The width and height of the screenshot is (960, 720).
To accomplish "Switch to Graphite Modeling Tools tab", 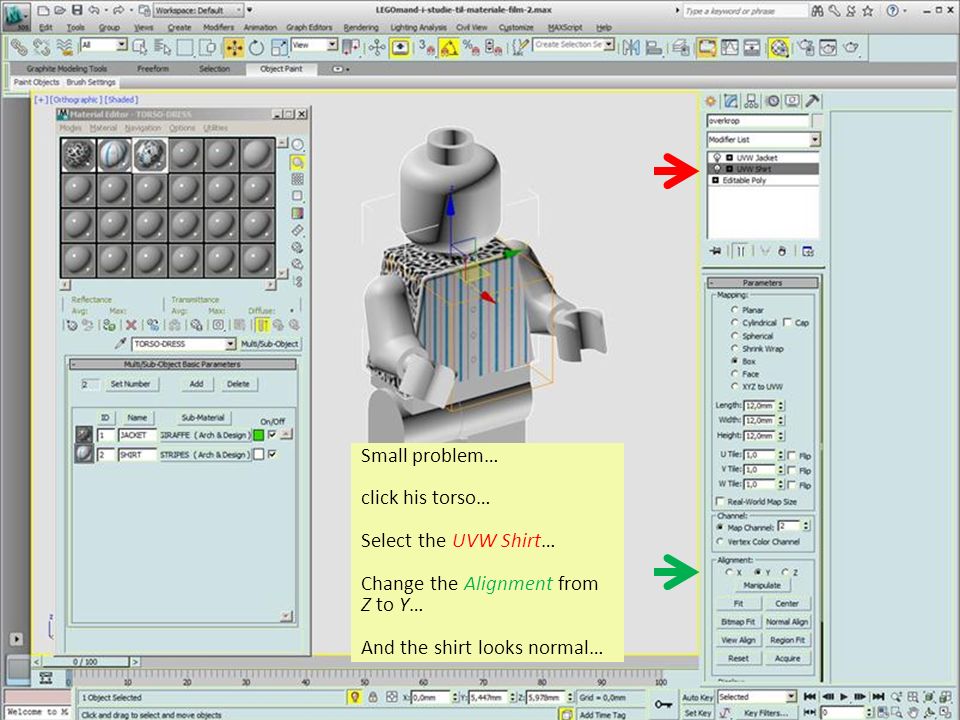I will (x=67, y=69).
